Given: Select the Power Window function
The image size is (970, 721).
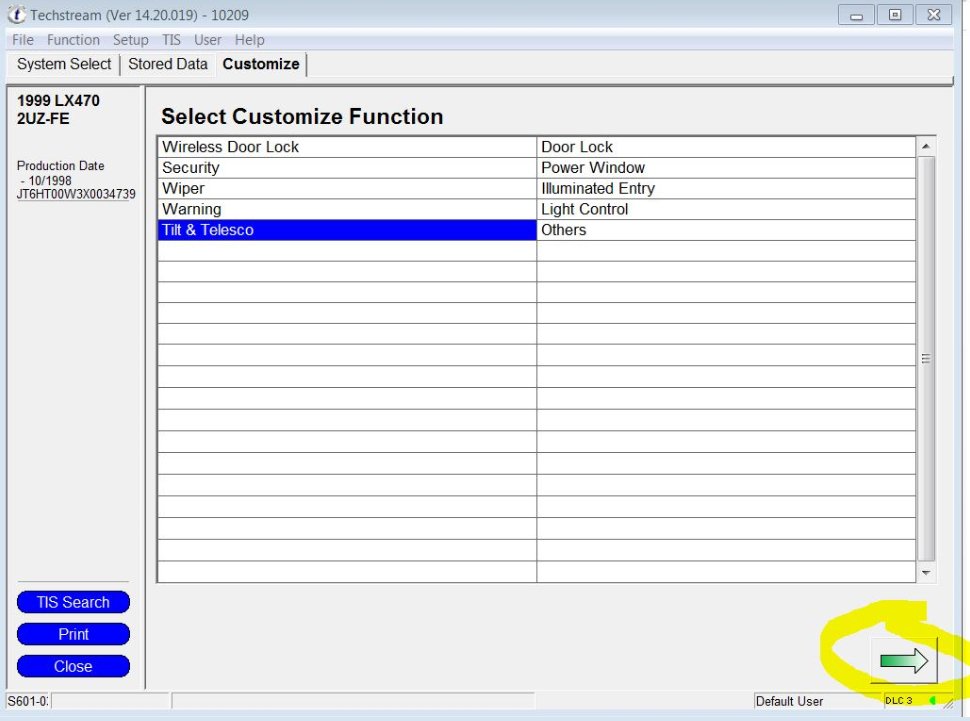Looking at the screenshot, I should (x=726, y=168).
